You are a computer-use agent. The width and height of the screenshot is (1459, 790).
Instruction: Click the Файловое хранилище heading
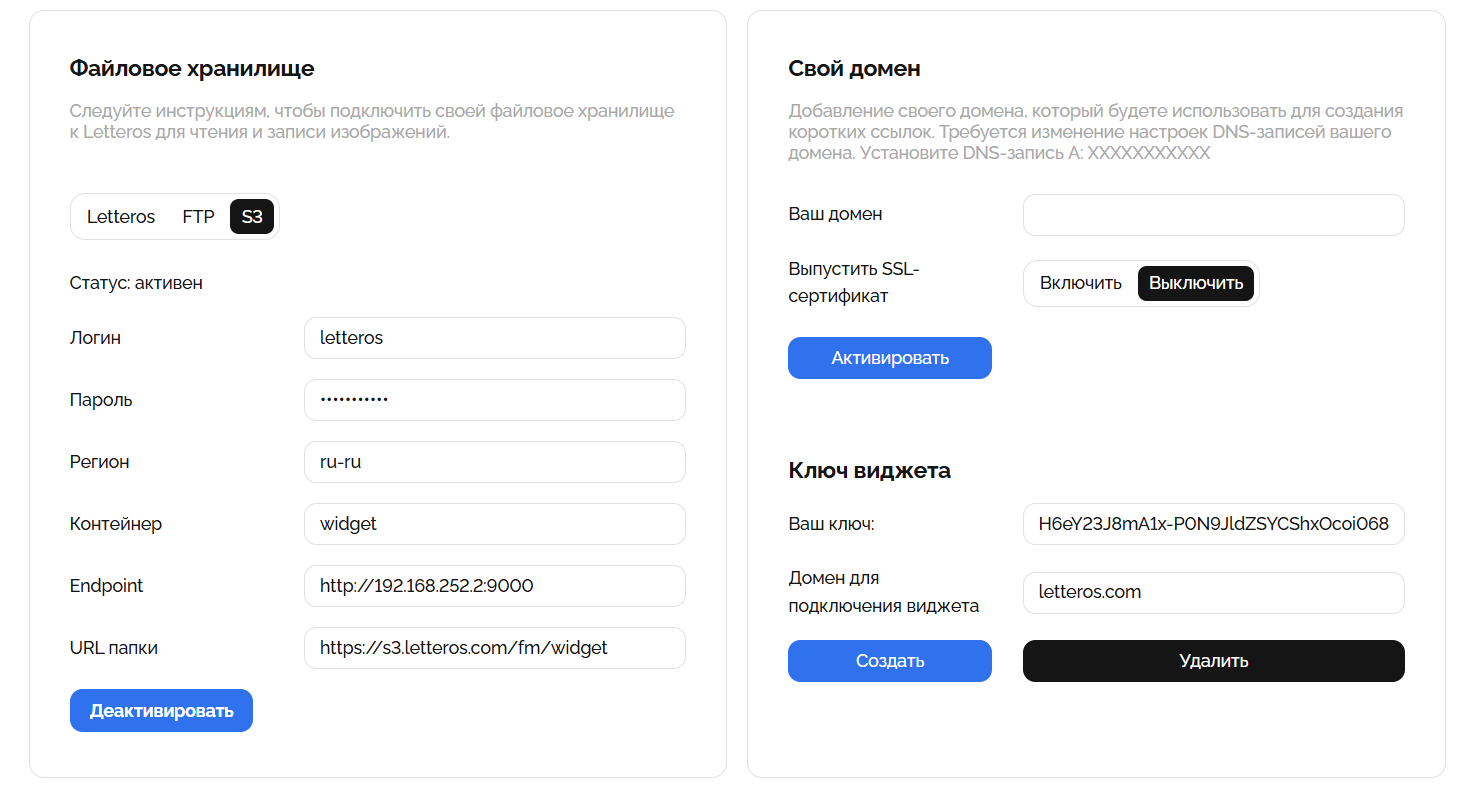192,68
